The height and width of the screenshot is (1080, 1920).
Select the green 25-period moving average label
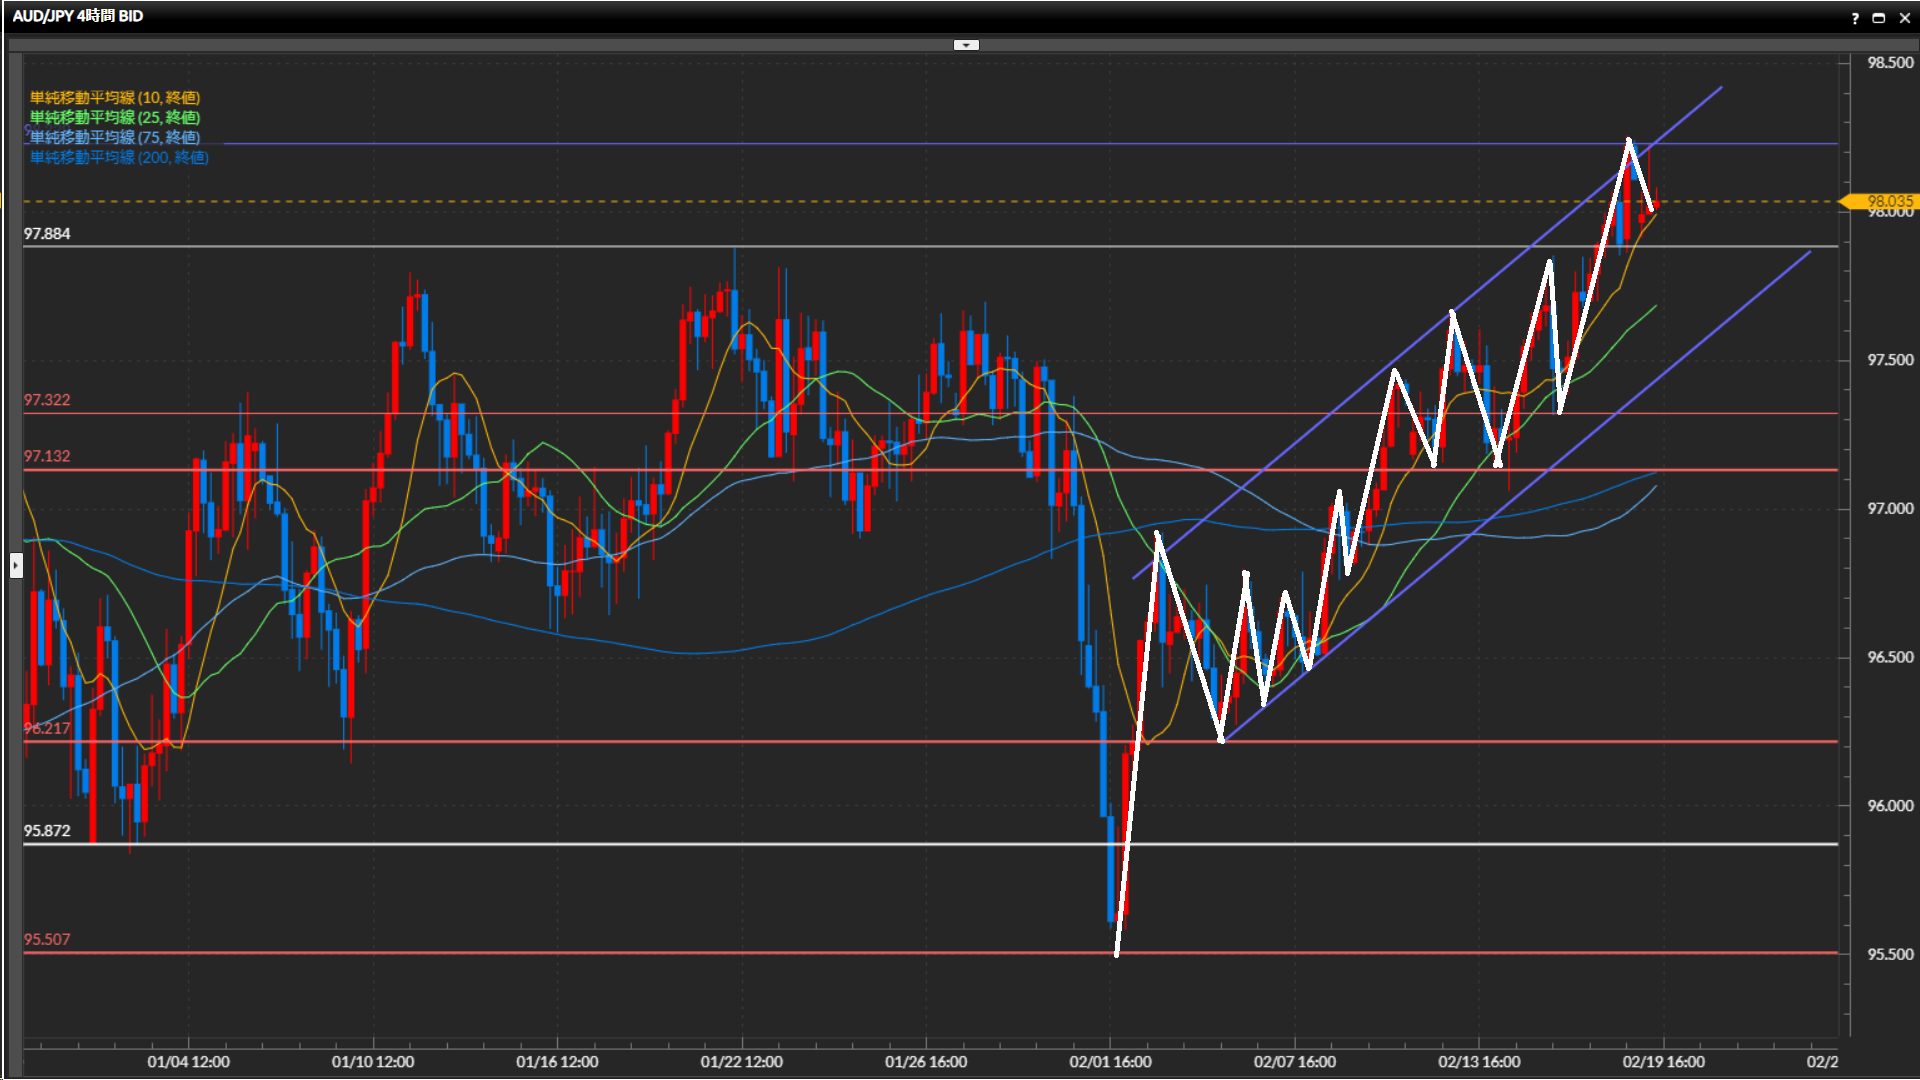[x=115, y=117]
